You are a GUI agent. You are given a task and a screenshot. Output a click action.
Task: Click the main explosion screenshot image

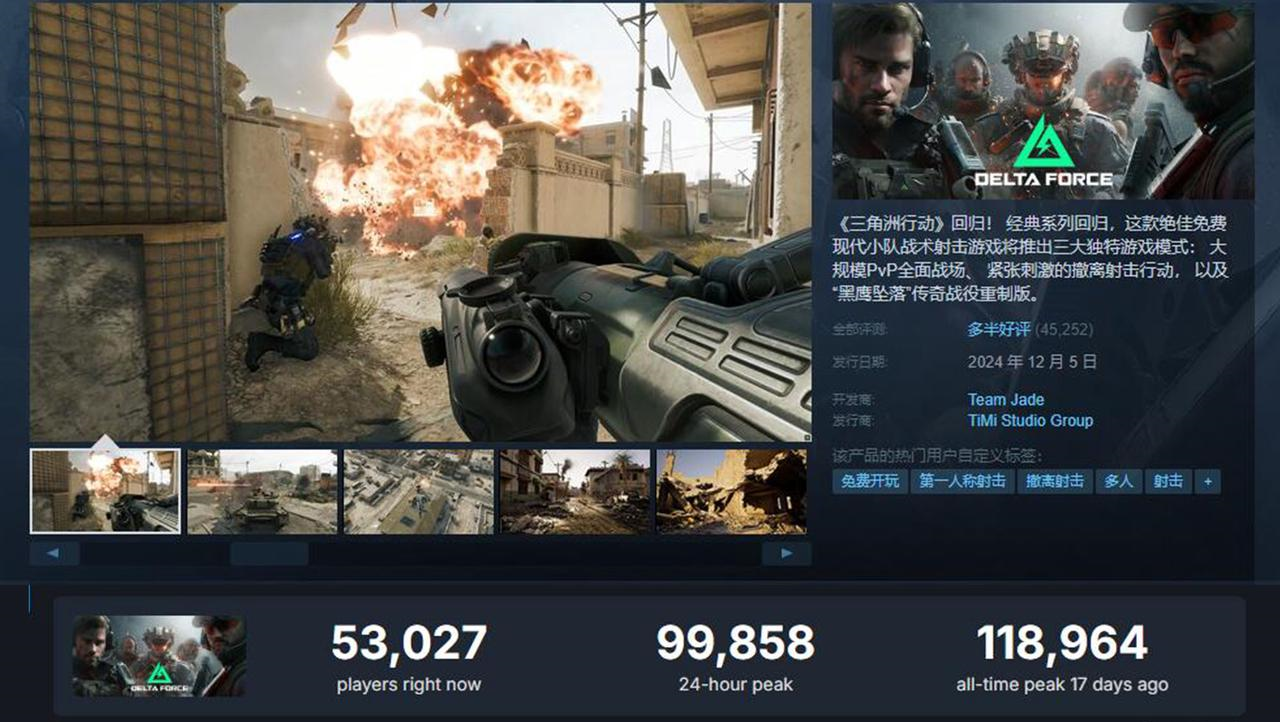pyautogui.click(x=420, y=222)
